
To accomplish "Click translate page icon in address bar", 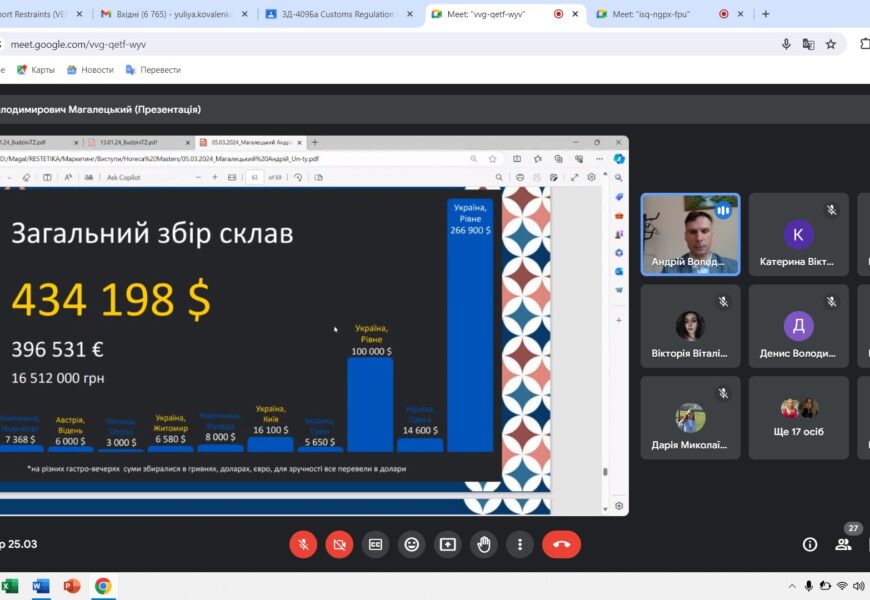I will [808, 44].
